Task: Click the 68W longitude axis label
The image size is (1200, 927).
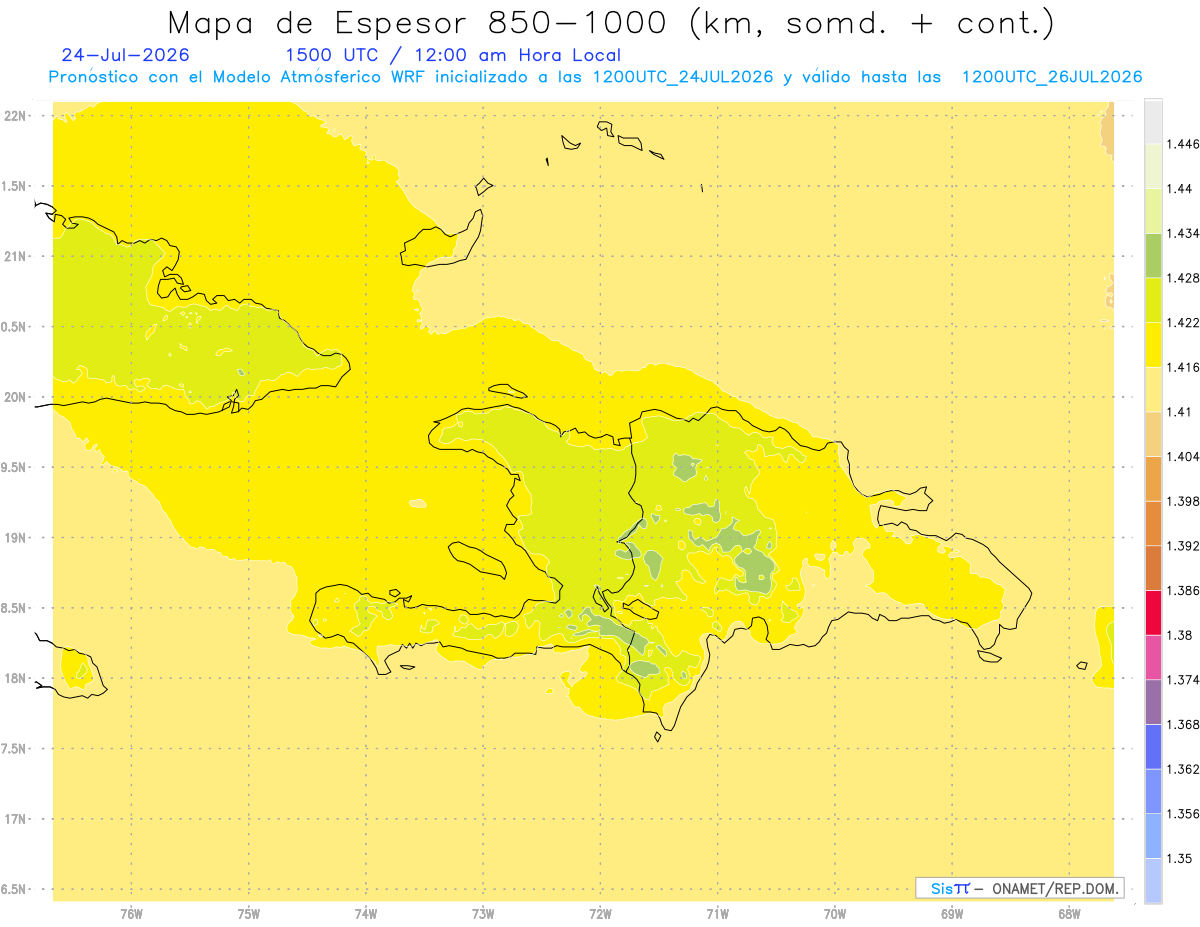Action: 1069,913
